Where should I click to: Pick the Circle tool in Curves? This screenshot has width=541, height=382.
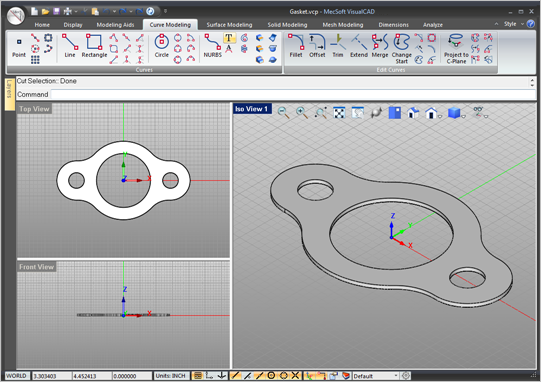coord(161,45)
